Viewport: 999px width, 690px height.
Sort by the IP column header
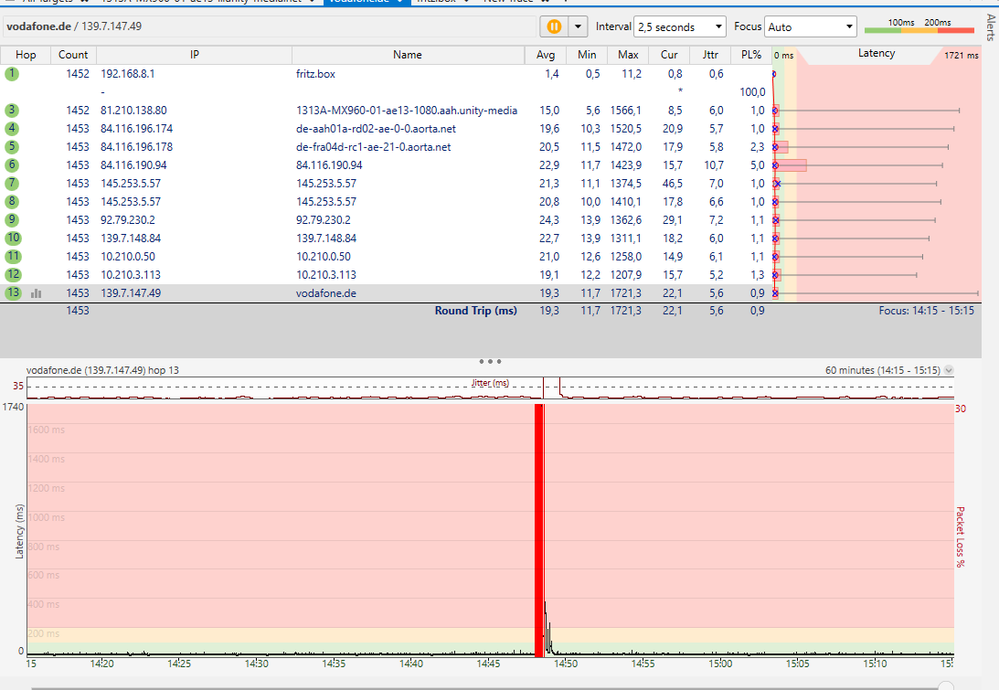[x=194, y=55]
